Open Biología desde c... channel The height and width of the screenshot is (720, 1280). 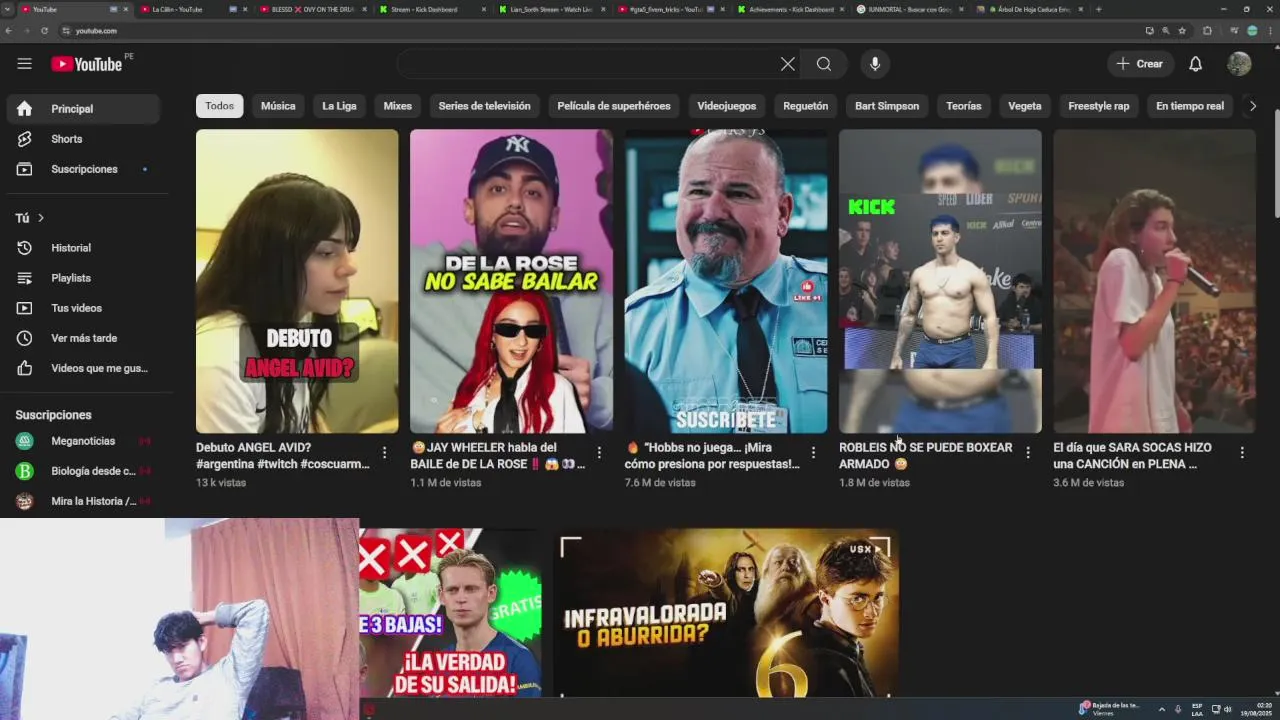click(x=83, y=471)
